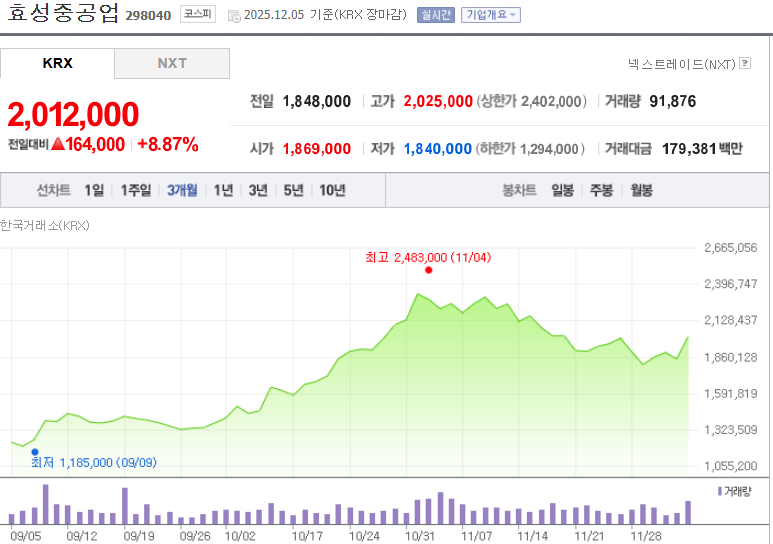The width and height of the screenshot is (773, 544).
Task: Click the calendar clock icon beside 2025.12.05
Action: click(234, 16)
